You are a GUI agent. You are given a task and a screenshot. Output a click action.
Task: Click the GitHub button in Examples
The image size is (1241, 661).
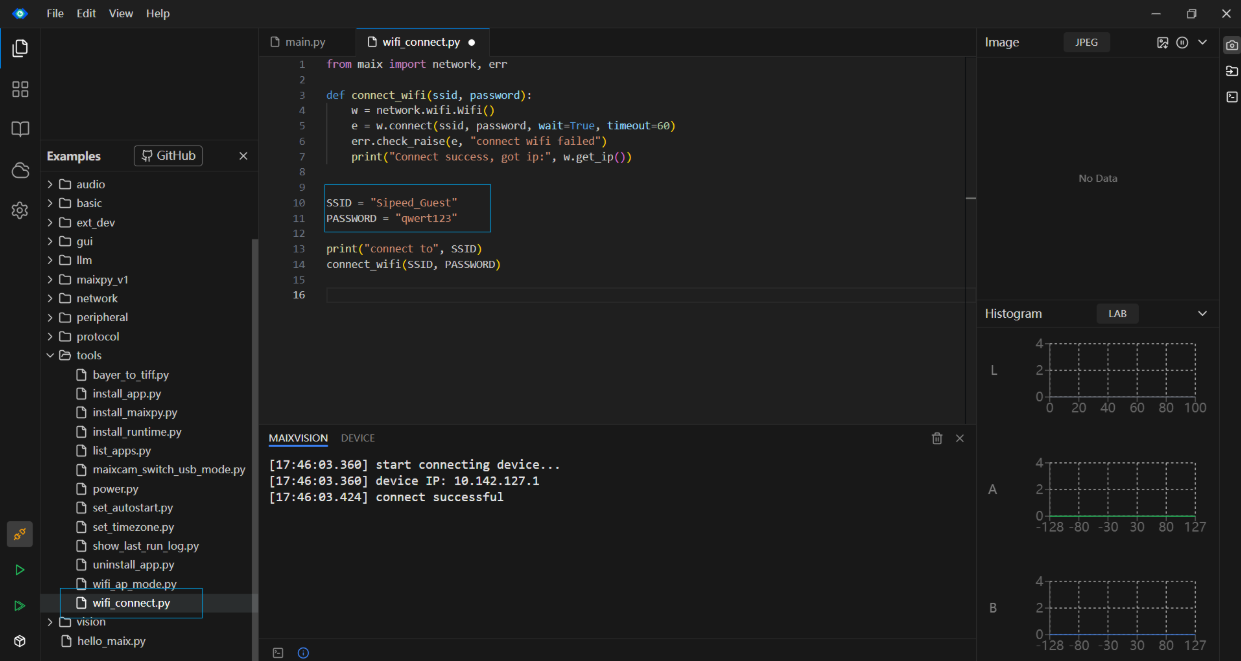pyautogui.click(x=169, y=156)
